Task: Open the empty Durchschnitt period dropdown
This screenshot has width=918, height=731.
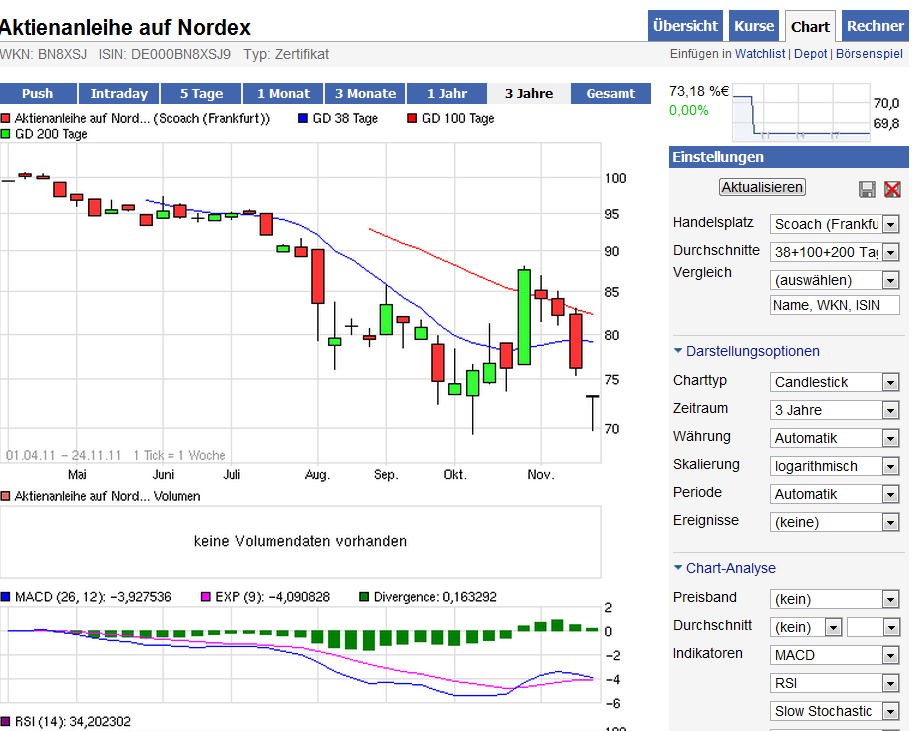Action: point(873,627)
